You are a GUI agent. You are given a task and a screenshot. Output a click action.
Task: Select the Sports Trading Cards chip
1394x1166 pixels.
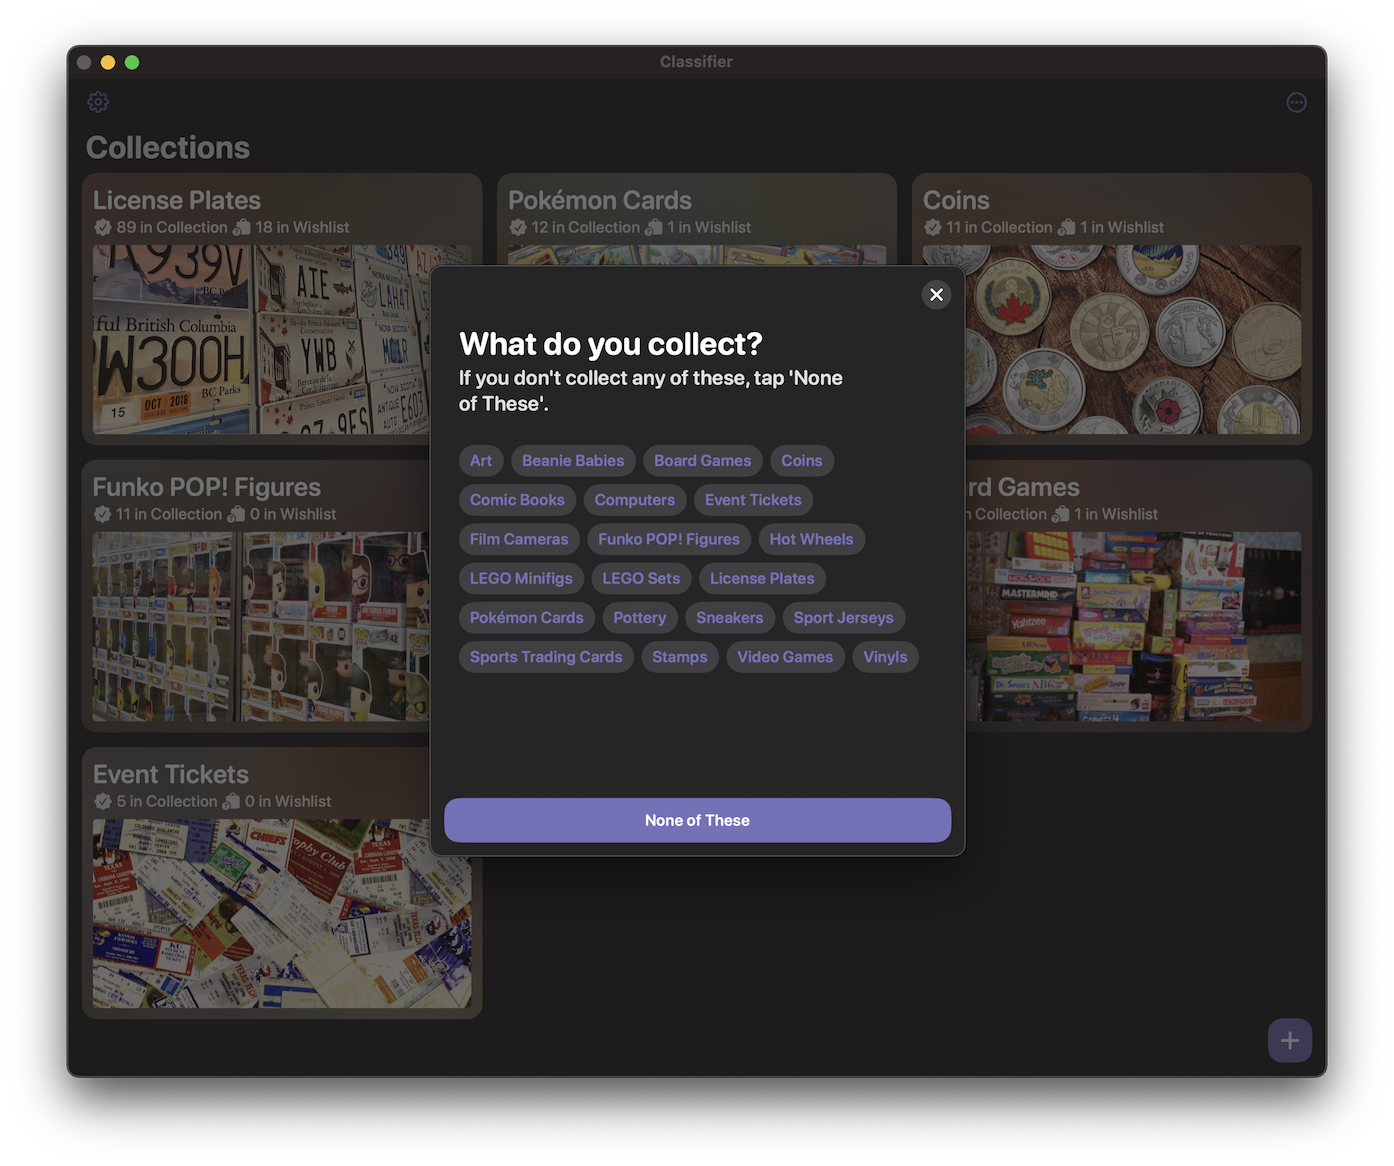coord(546,657)
